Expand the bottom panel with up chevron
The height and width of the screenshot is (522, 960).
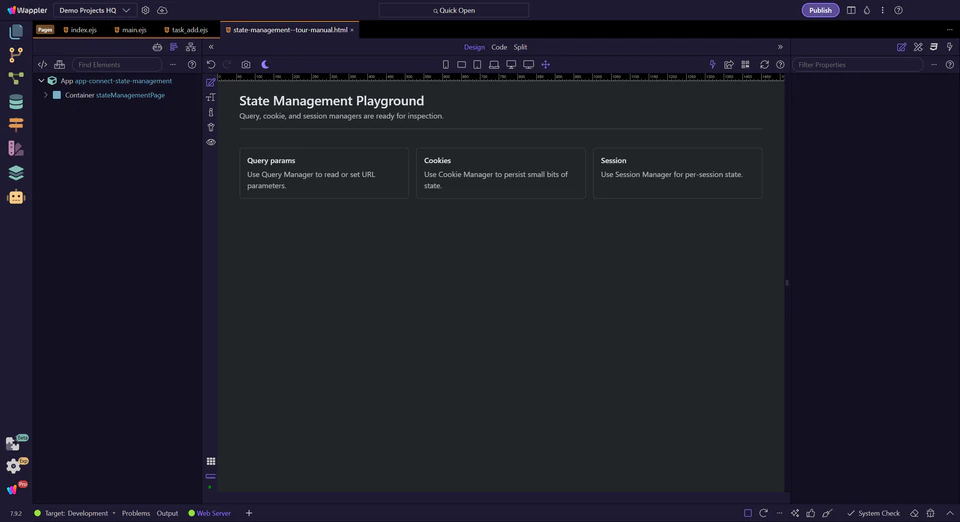tap(950, 513)
